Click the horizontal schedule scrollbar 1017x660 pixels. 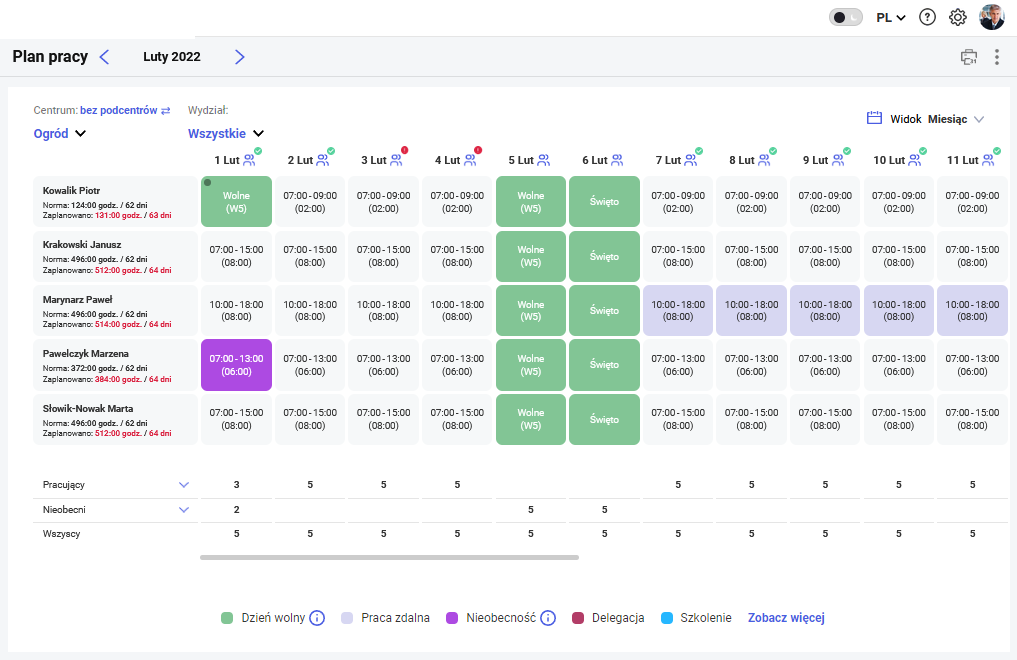389,557
